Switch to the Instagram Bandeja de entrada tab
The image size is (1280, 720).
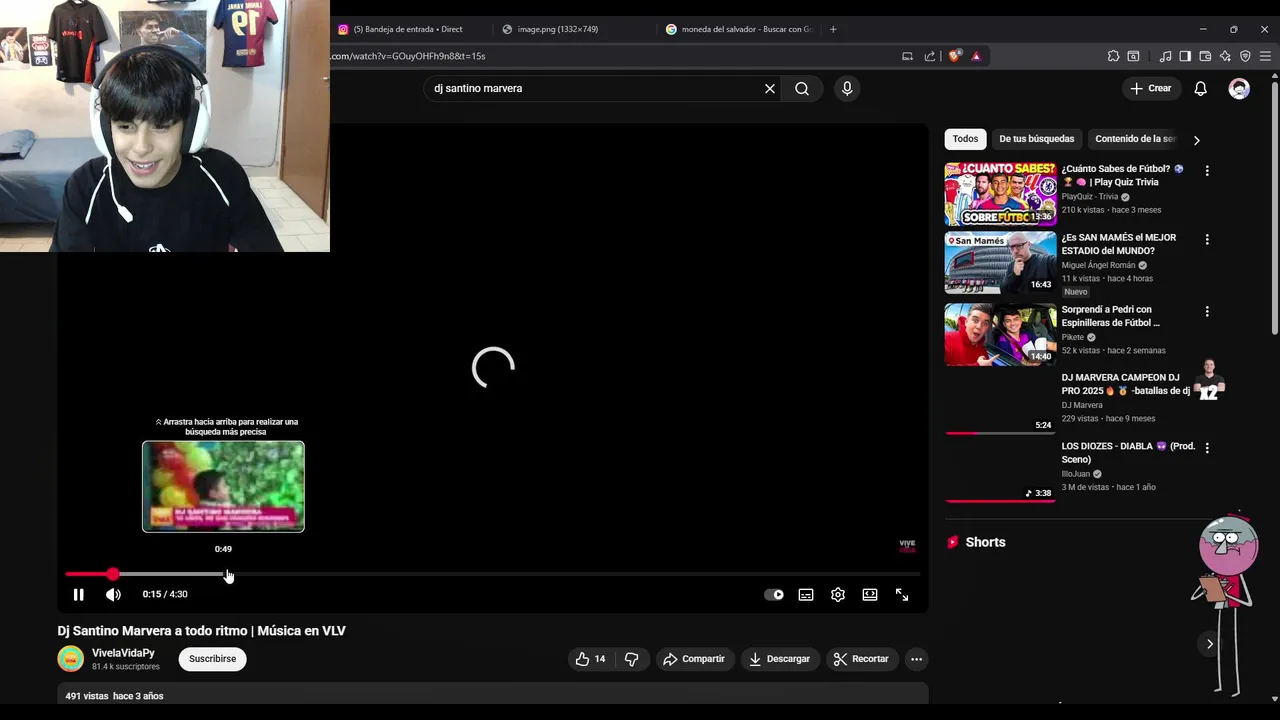coord(408,29)
